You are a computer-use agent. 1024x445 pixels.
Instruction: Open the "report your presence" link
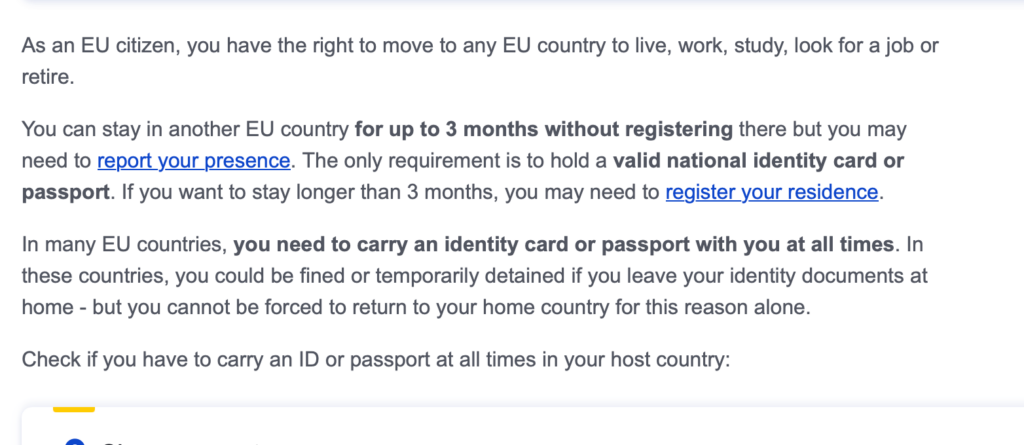click(x=194, y=161)
